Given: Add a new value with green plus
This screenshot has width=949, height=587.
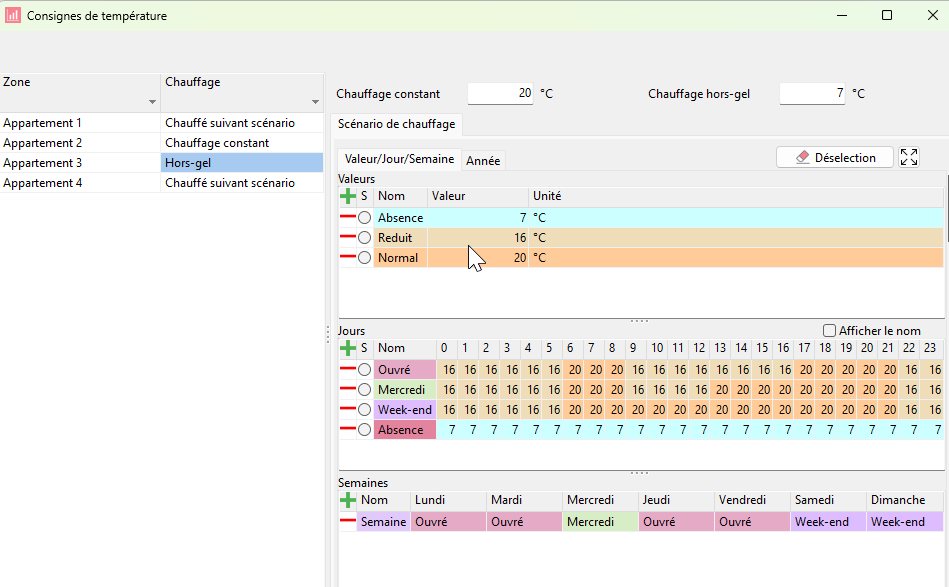Looking at the screenshot, I should tap(348, 197).
